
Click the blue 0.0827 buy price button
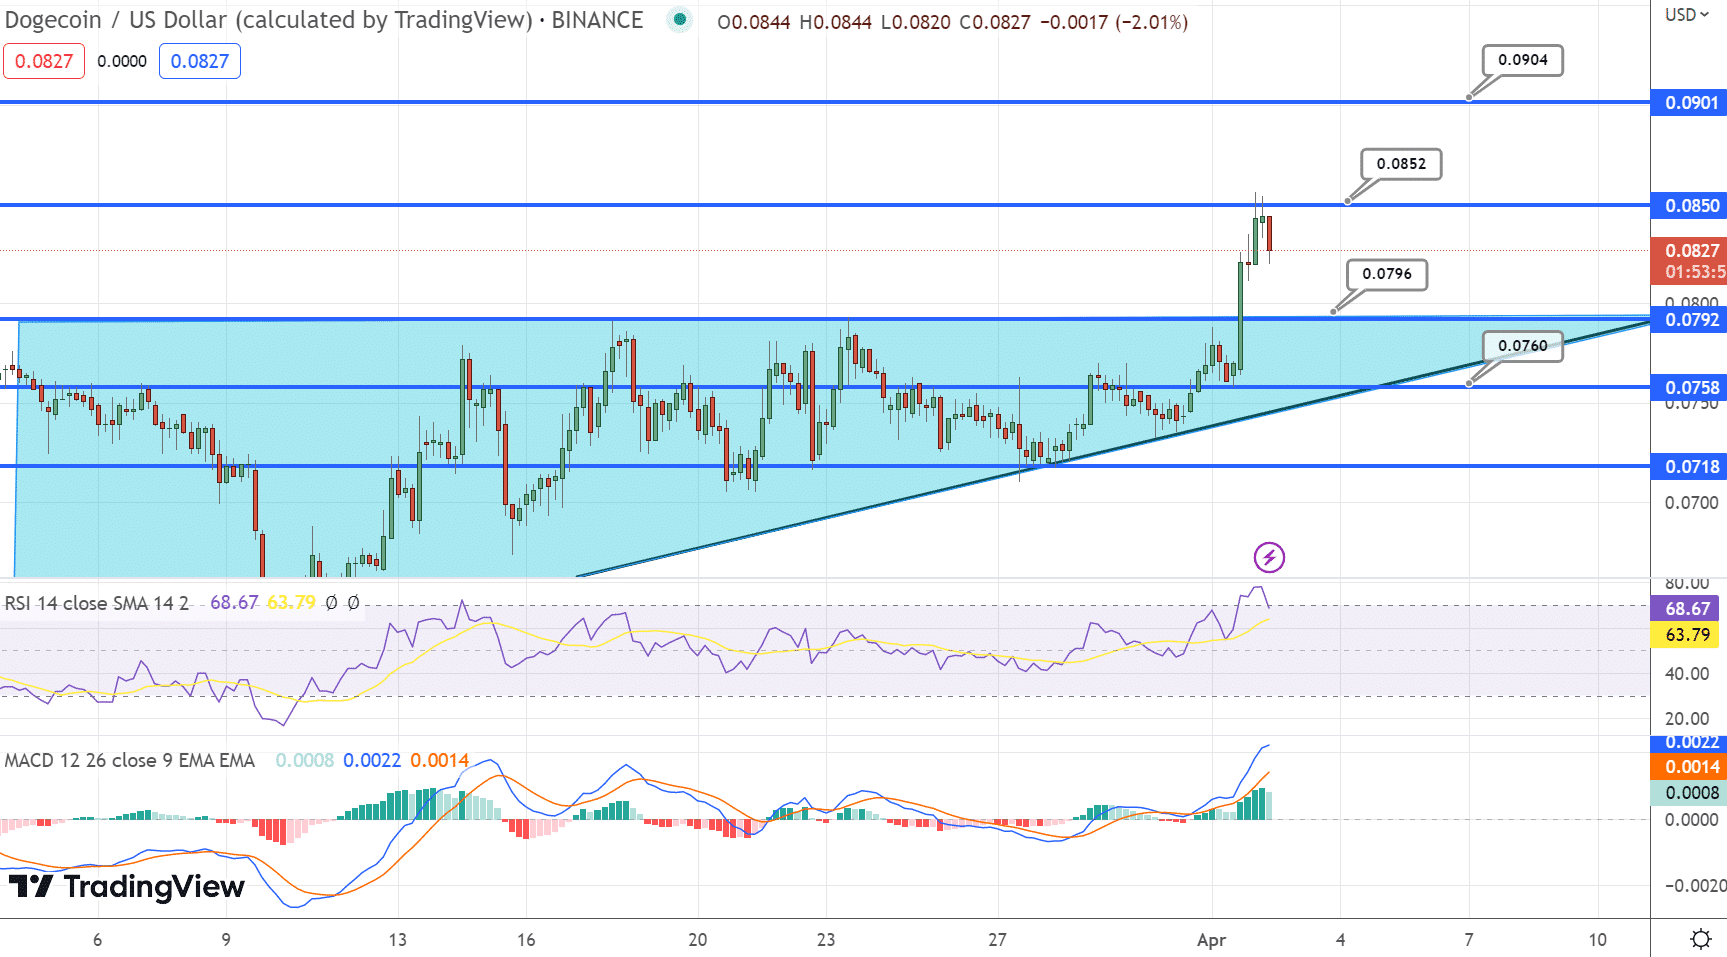[200, 61]
